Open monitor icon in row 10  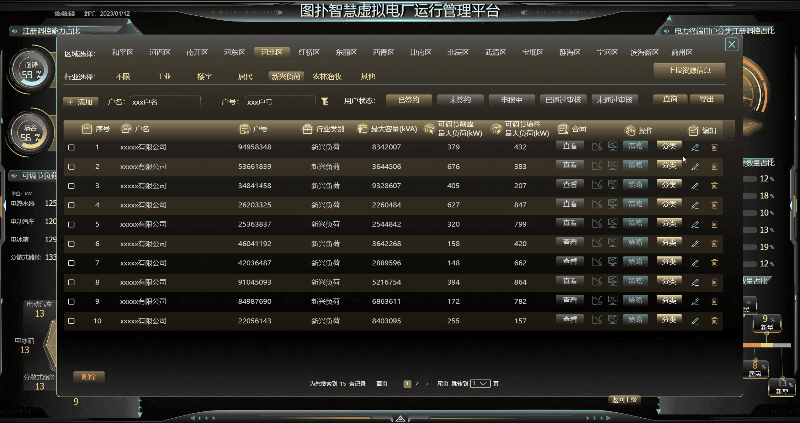pos(612,320)
